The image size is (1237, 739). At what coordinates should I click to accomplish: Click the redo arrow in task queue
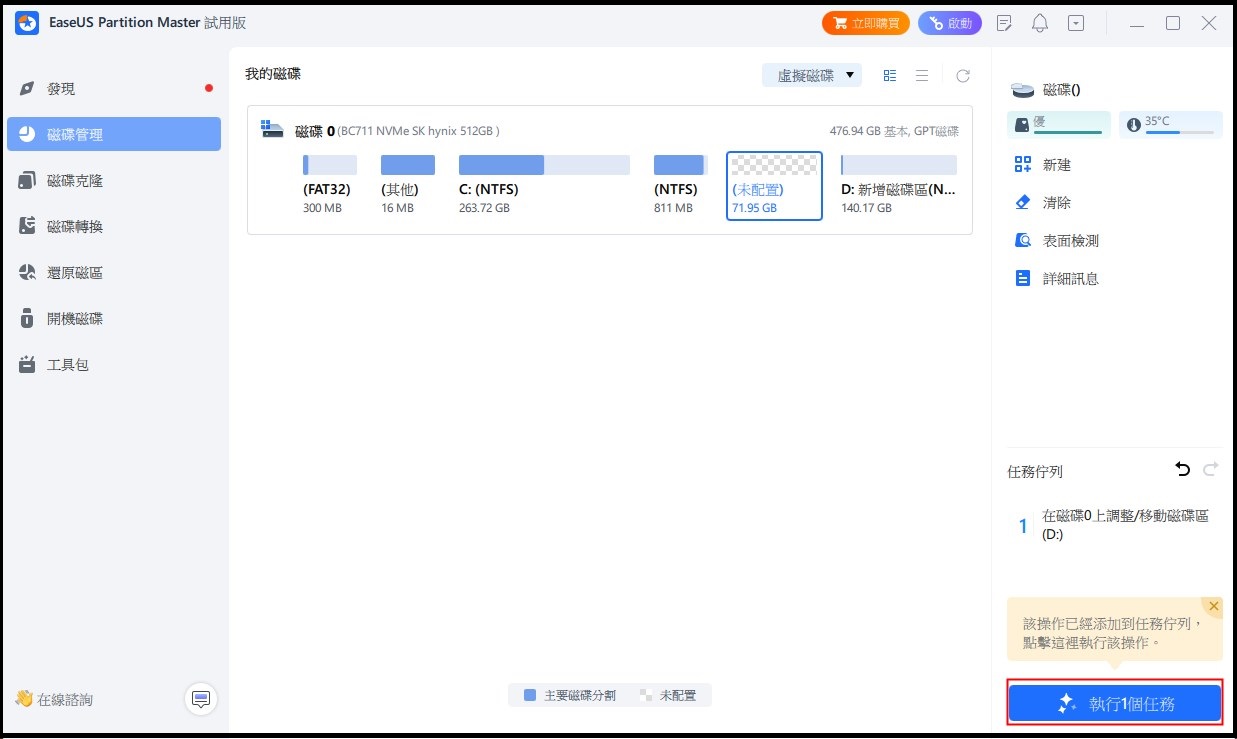(x=1211, y=470)
